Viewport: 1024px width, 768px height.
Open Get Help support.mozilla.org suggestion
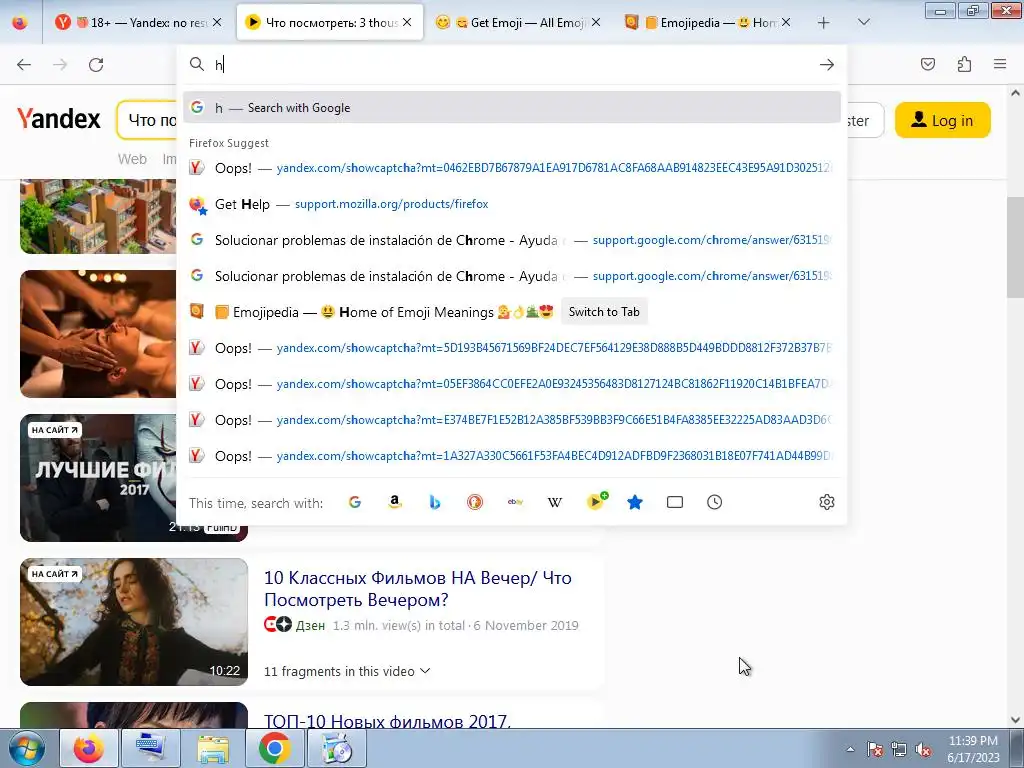(511, 204)
